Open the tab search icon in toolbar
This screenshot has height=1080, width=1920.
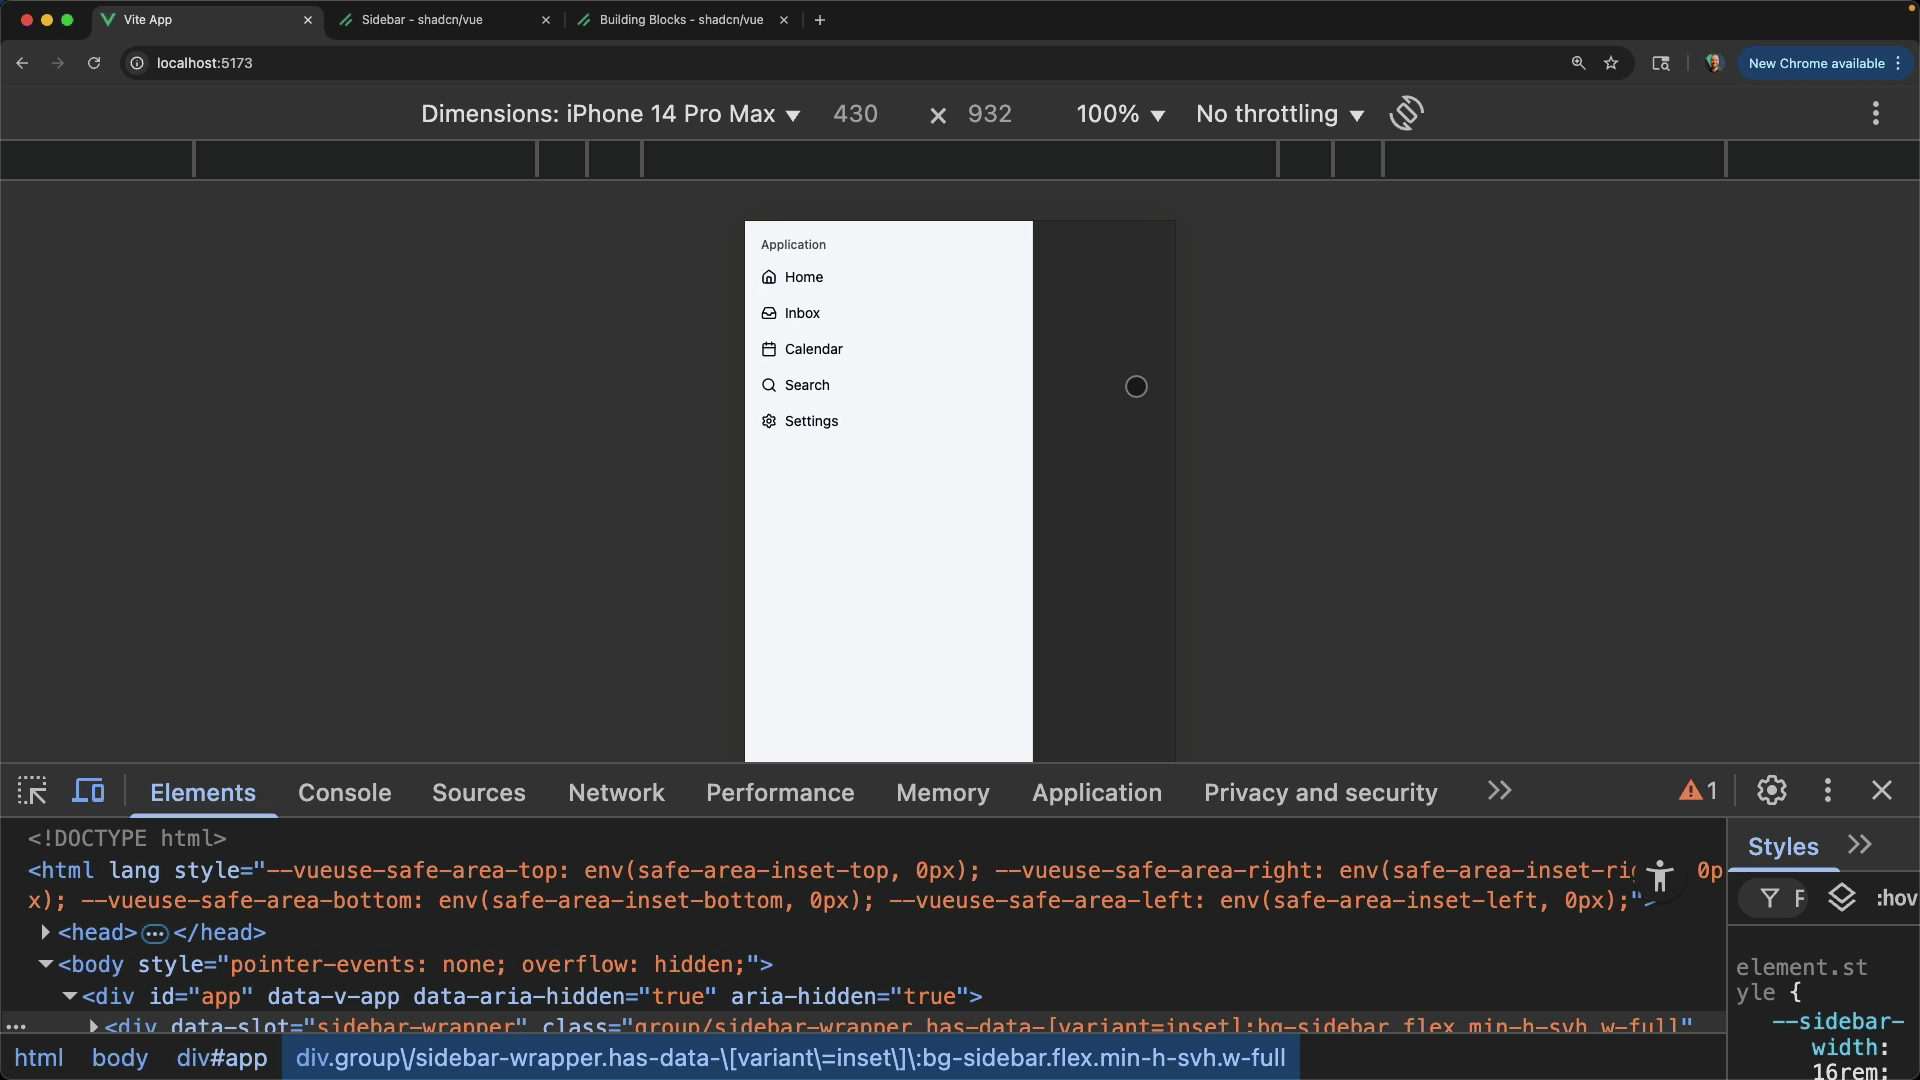(x=1661, y=63)
